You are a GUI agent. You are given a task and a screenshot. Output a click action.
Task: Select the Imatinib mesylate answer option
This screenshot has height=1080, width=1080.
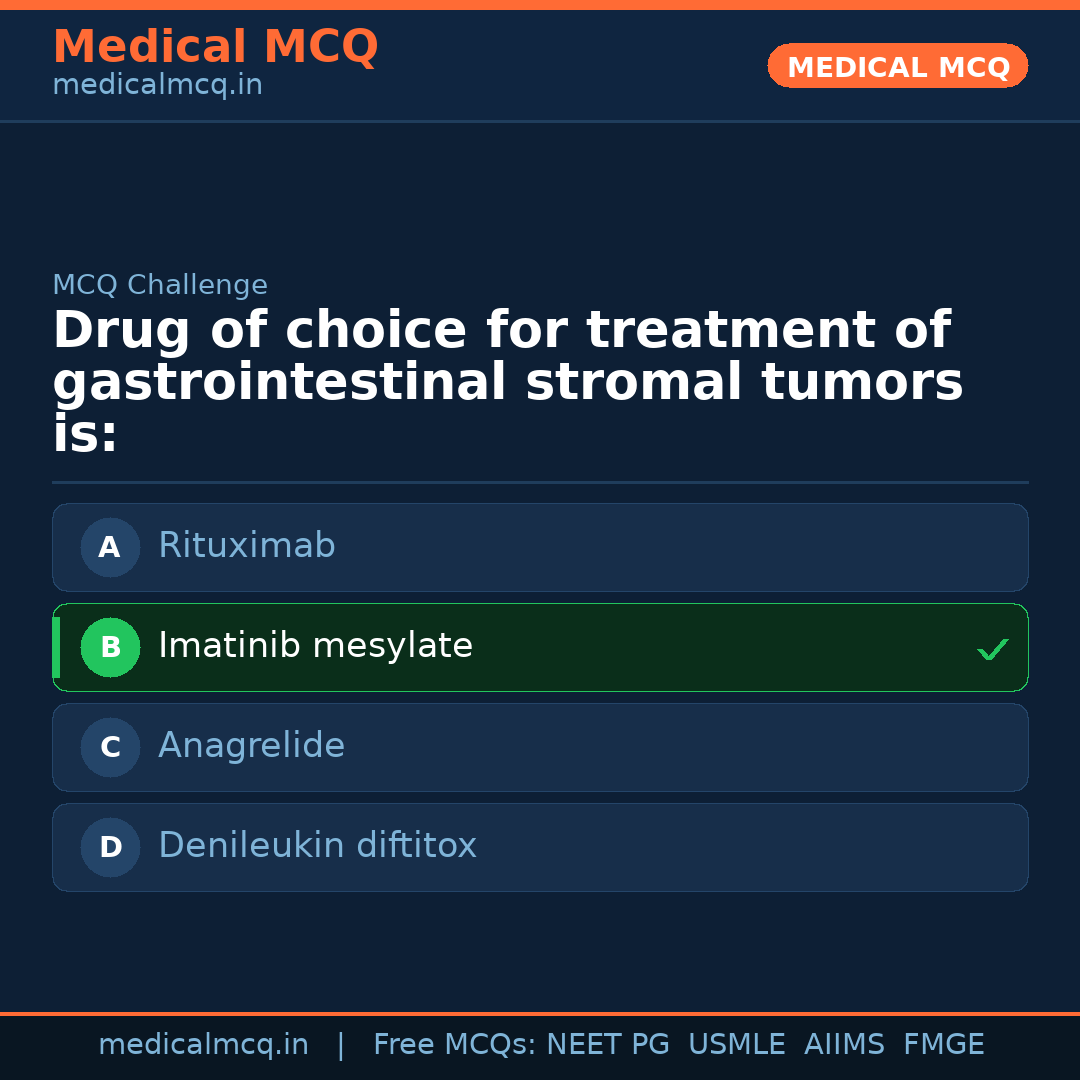[x=540, y=647]
